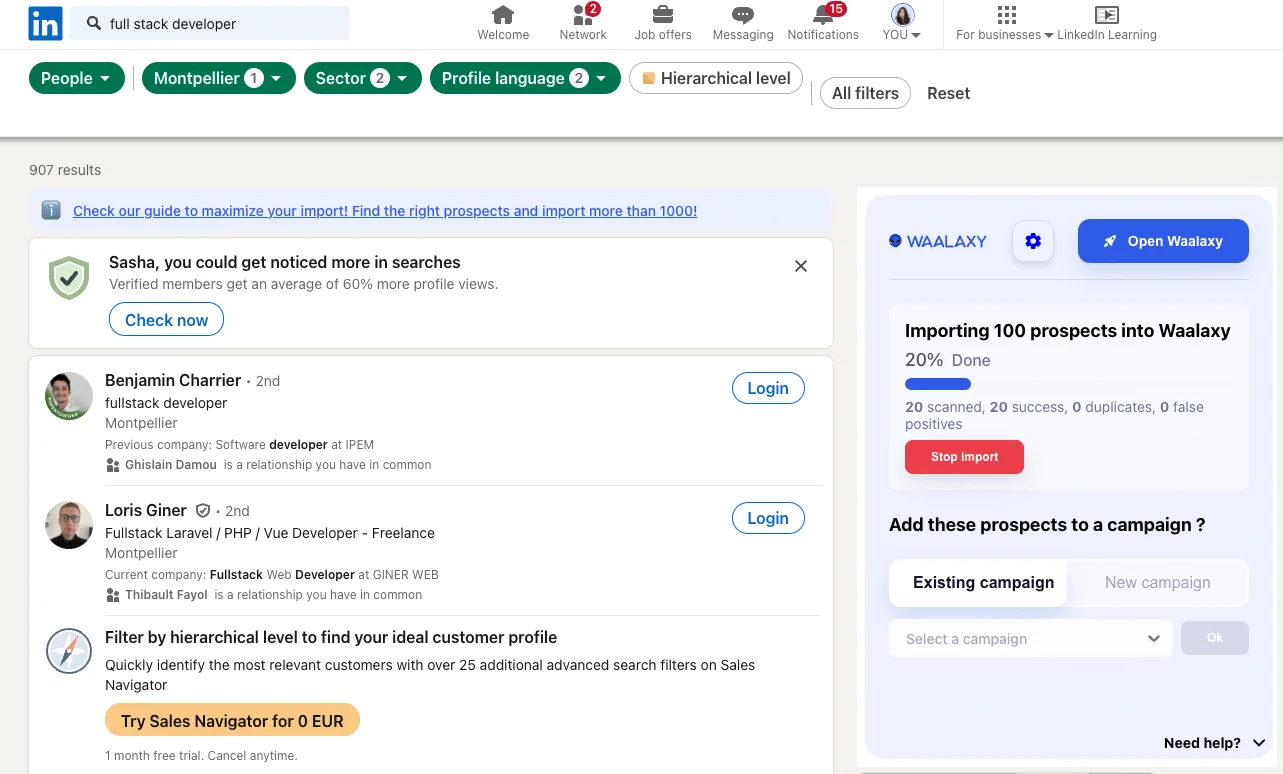Click the Ok confirm button
This screenshot has width=1283, height=774.
tap(1215, 638)
